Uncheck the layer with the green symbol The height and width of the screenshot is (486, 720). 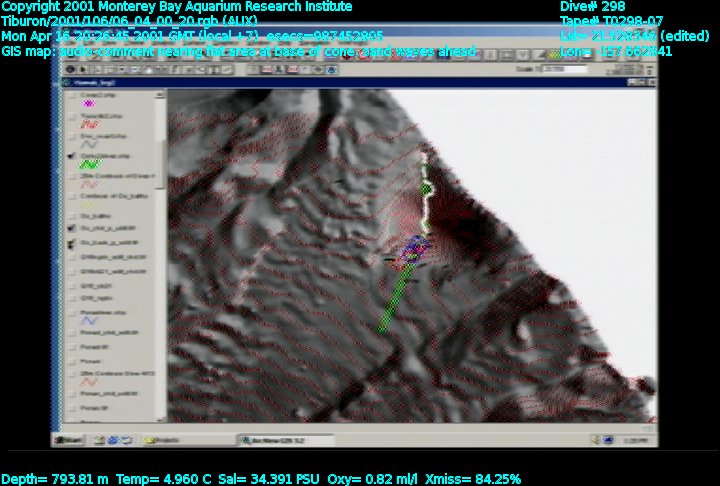[69, 157]
